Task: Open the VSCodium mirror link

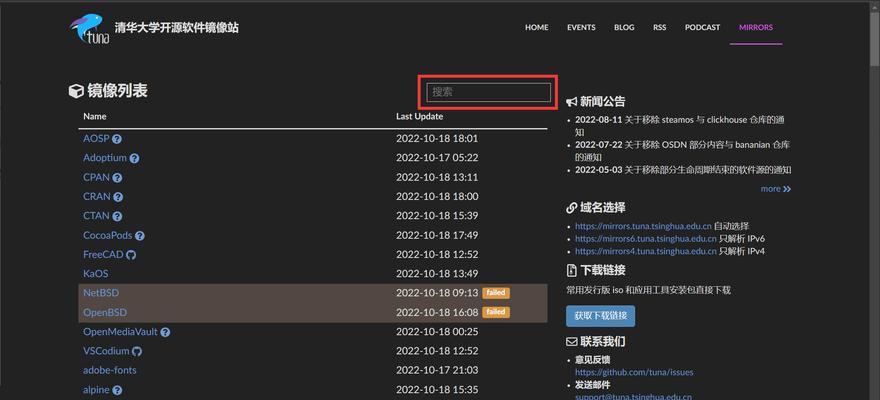Action: coord(106,351)
